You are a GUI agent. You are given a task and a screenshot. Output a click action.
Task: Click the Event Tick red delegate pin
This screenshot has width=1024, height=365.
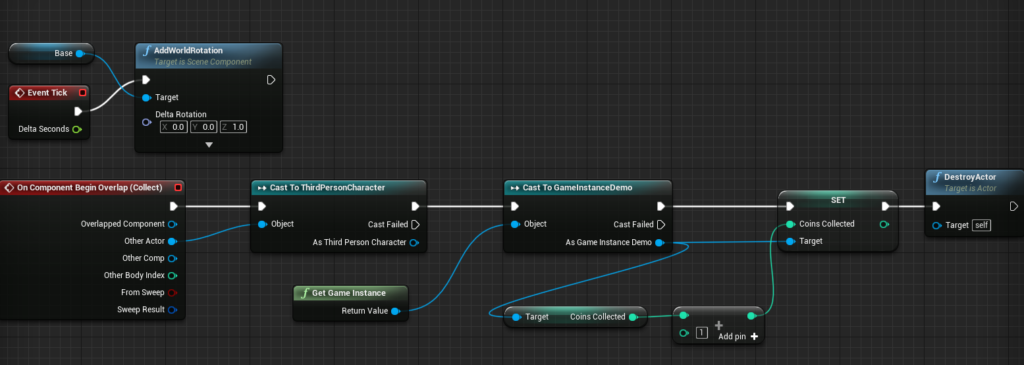point(82,93)
